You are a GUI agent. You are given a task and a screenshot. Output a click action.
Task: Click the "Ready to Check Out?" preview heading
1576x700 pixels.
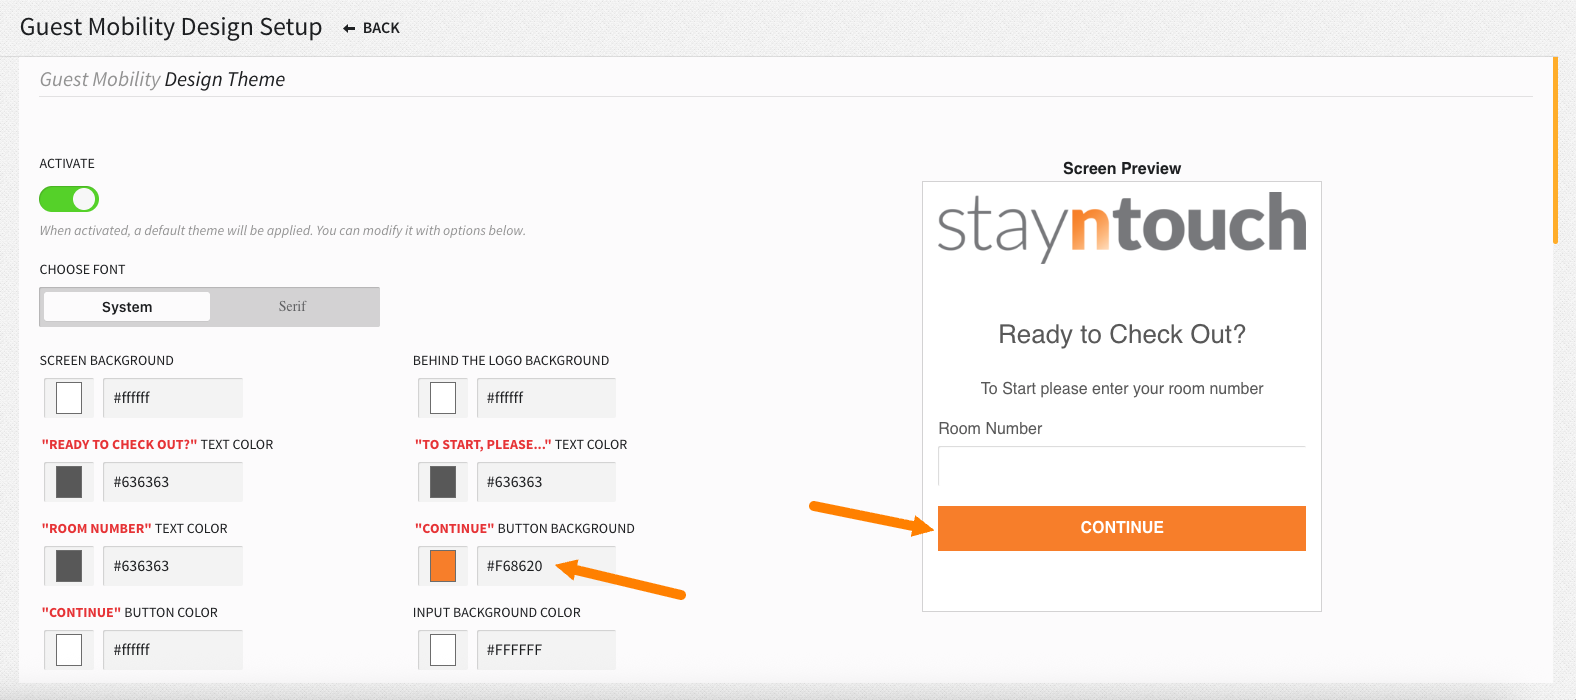1122,334
